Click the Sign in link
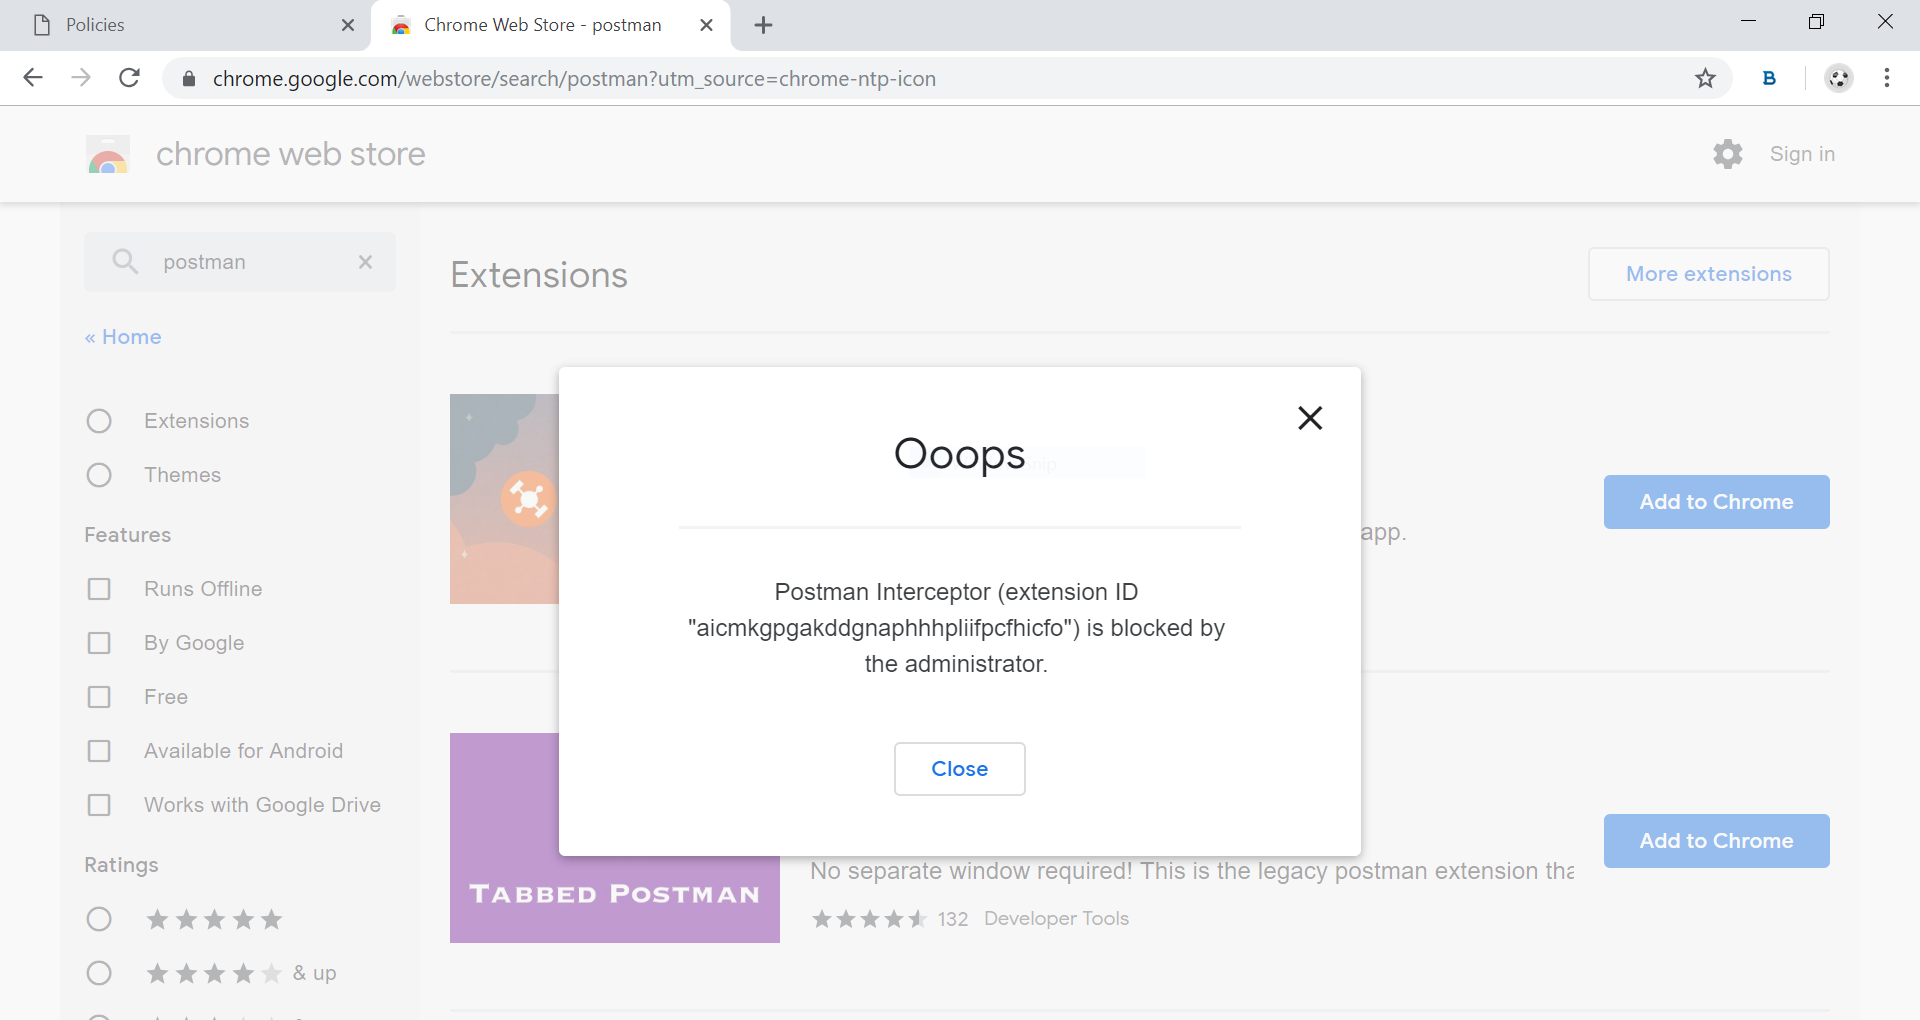This screenshot has width=1920, height=1020. pyautogui.click(x=1802, y=154)
